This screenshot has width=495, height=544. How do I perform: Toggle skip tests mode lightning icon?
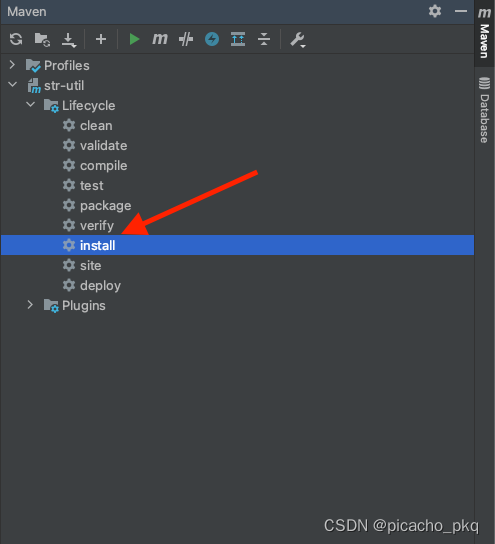(212, 39)
